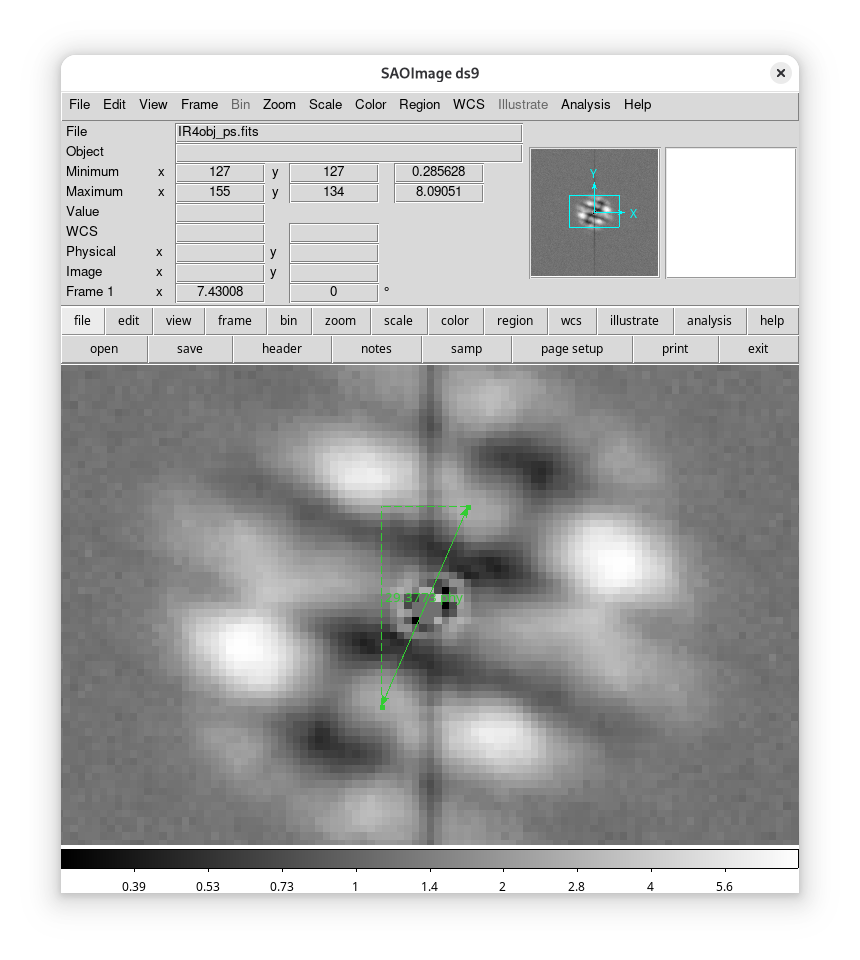Switch to the illustrate button bar tab
Image resolution: width=860 pixels, height=960 pixels.
(634, 321)
